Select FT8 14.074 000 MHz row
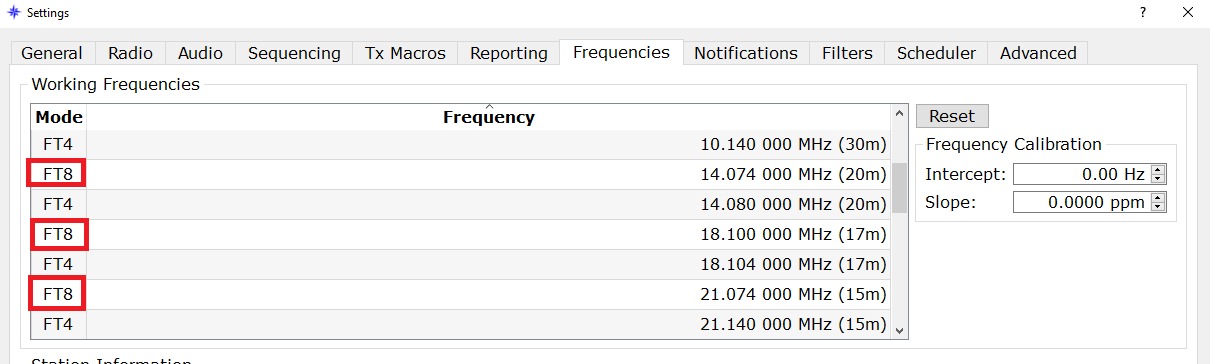The height and width of the screenshot is (364, 1210). (x=460, y=174)
